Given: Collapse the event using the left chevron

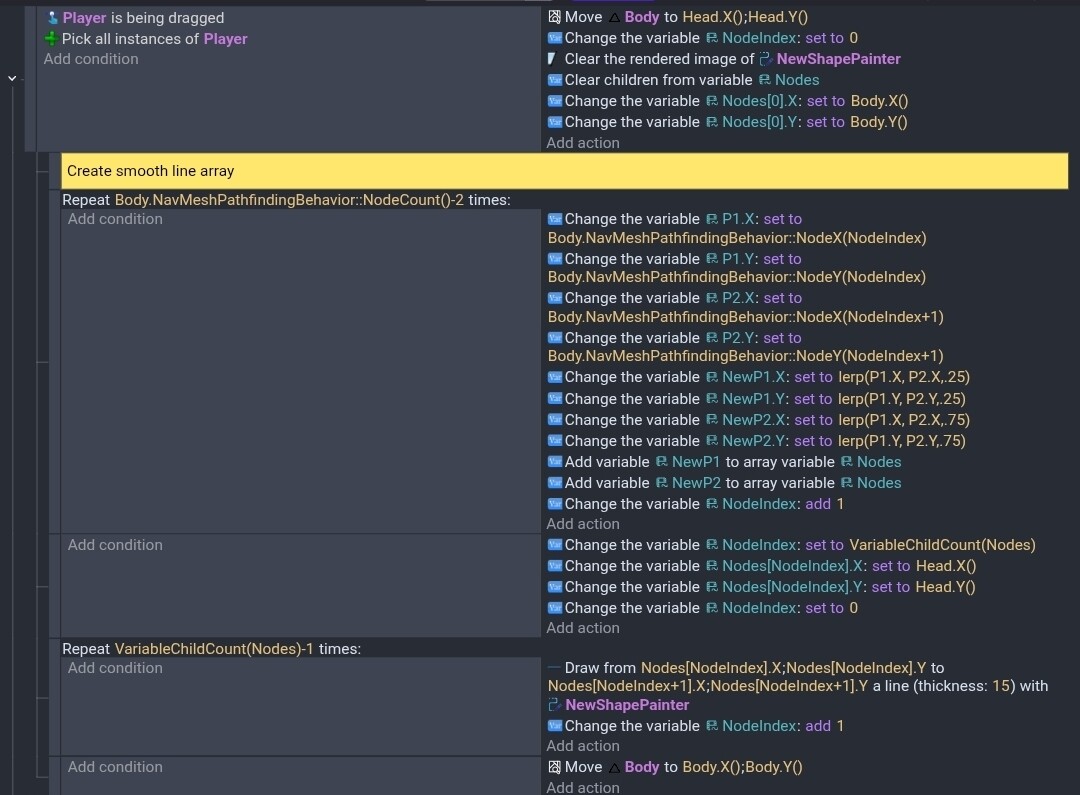Looking at the screenshot, I should point(12,78).
